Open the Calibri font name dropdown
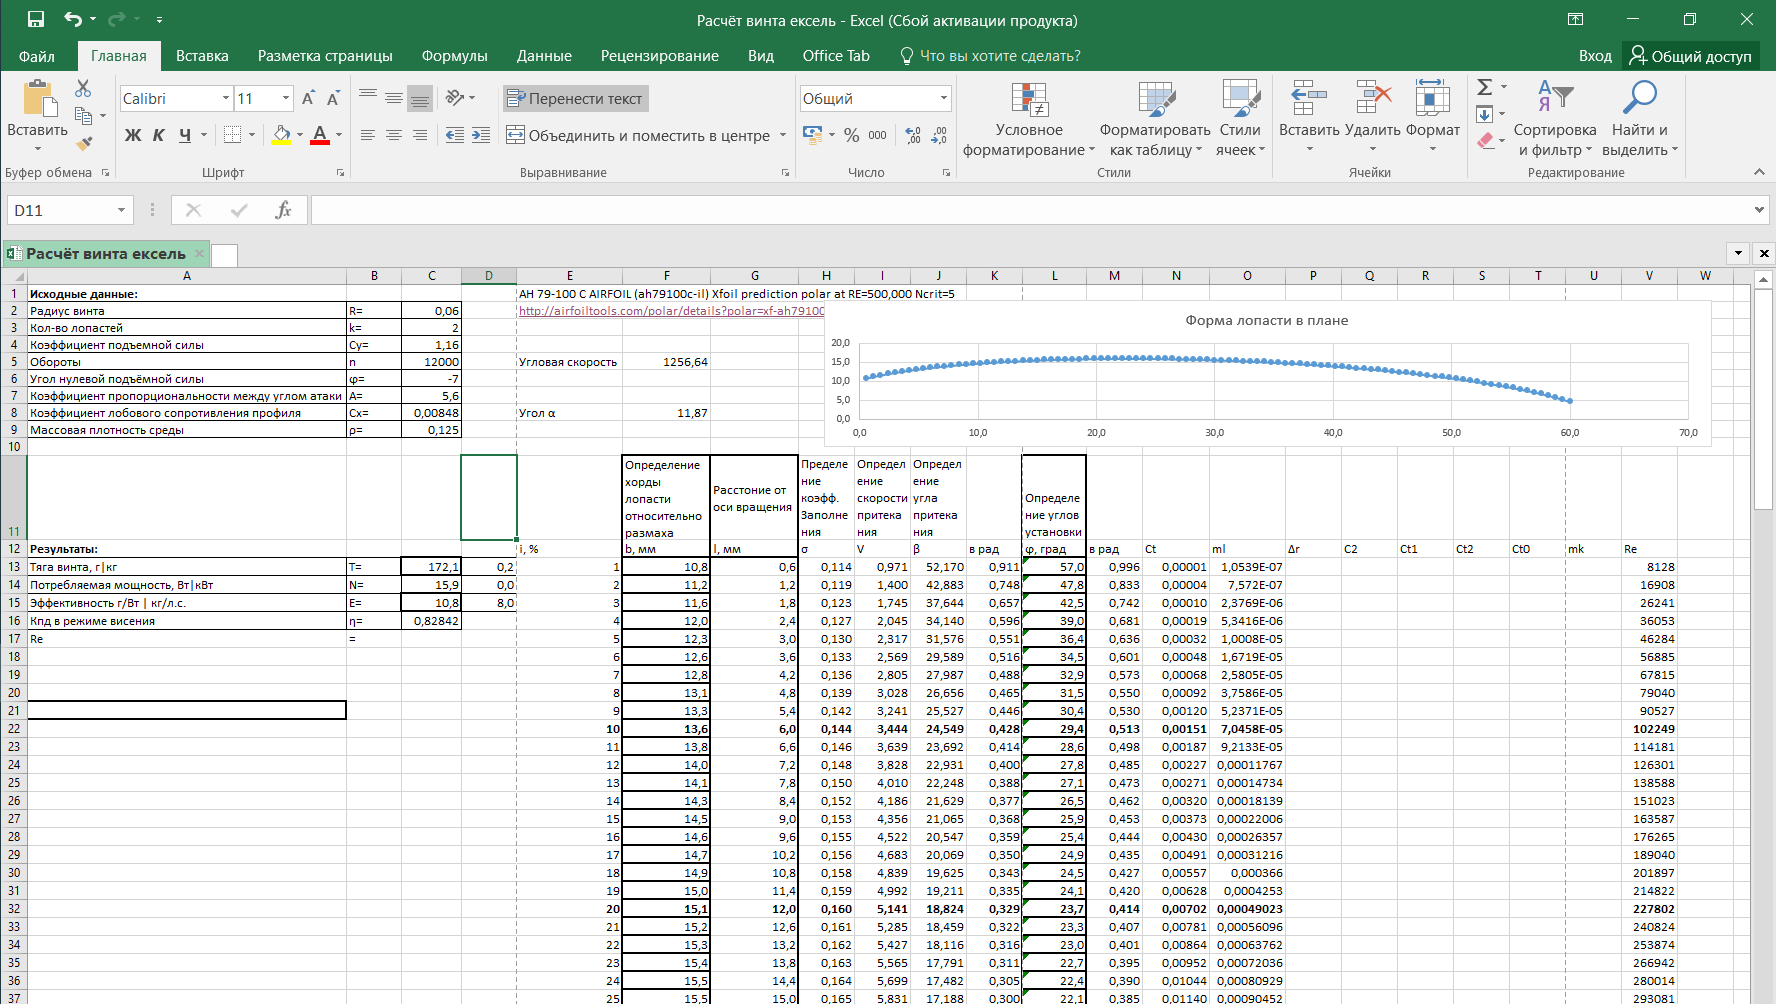The height and width of the screenshot is (1004, 1776). click(225, 98)
